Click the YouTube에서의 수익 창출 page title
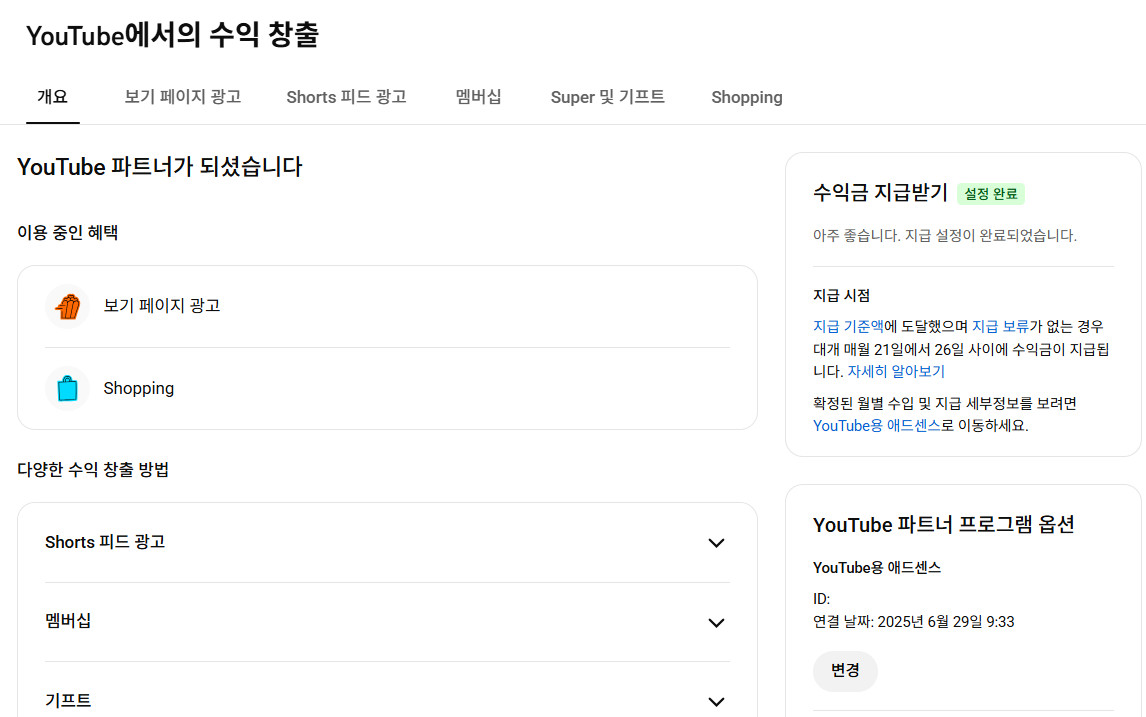1146x717 pixels. coord(172,35)
